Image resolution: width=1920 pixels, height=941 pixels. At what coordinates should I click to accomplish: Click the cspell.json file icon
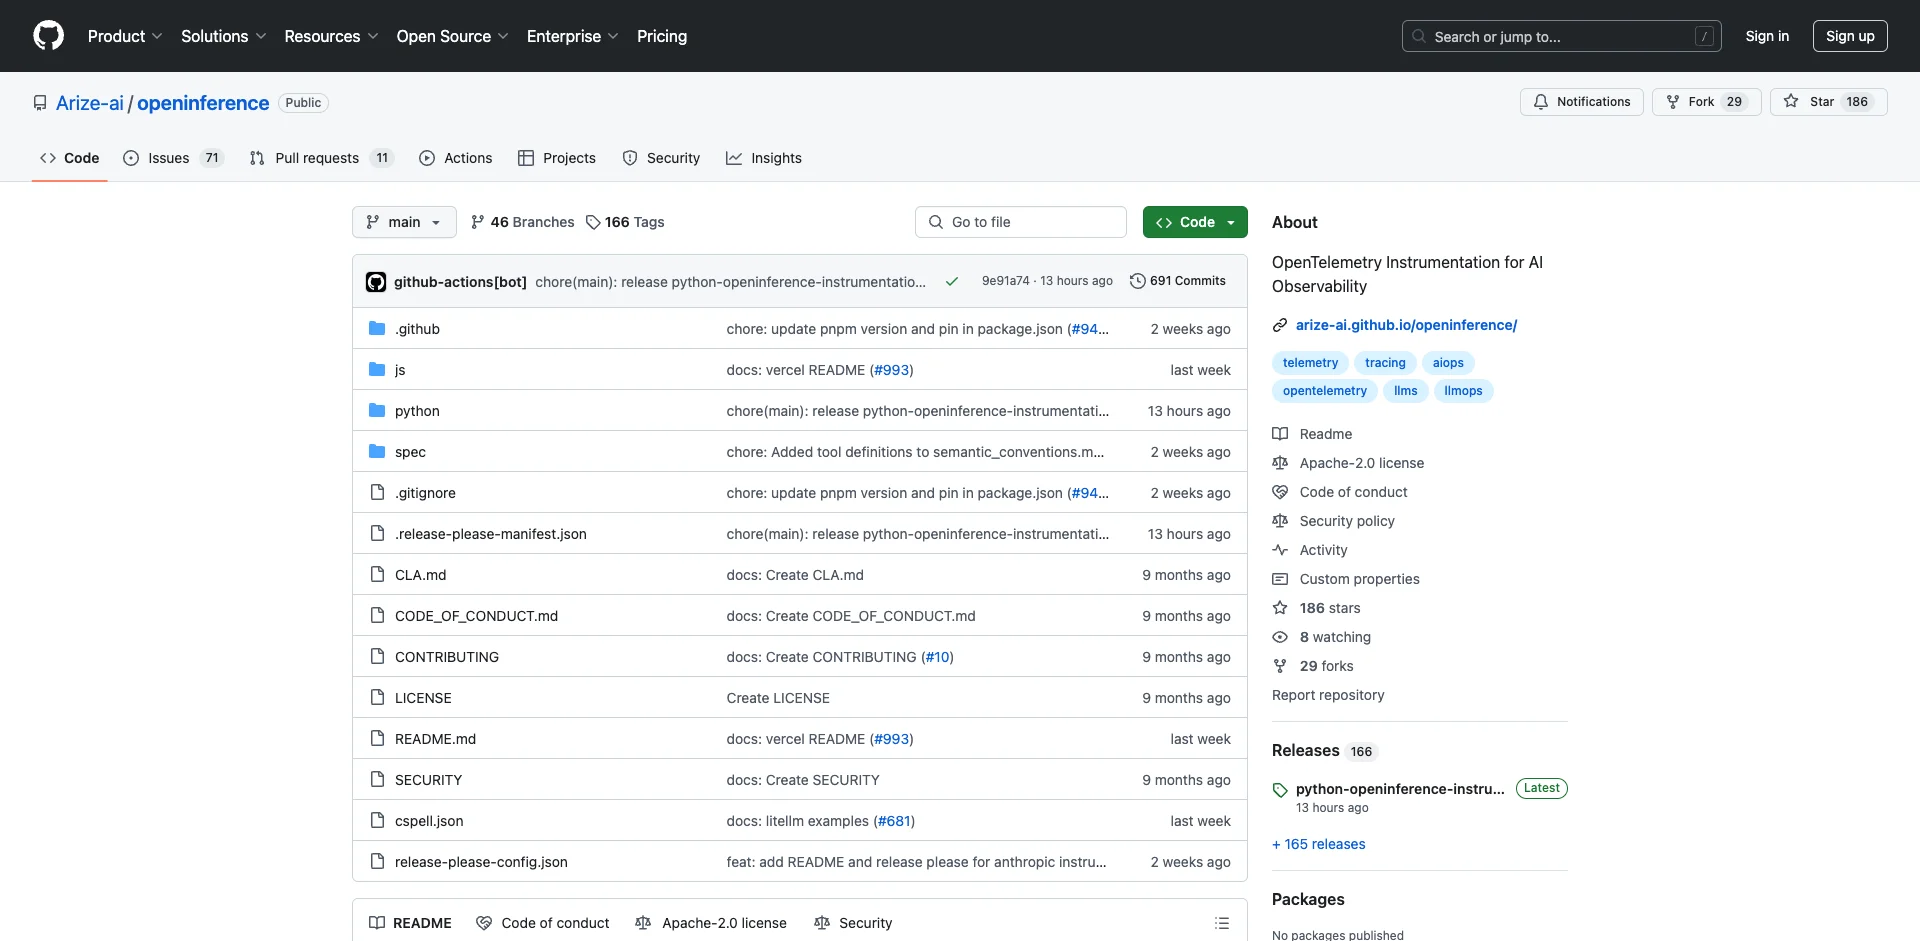(377, 821)
